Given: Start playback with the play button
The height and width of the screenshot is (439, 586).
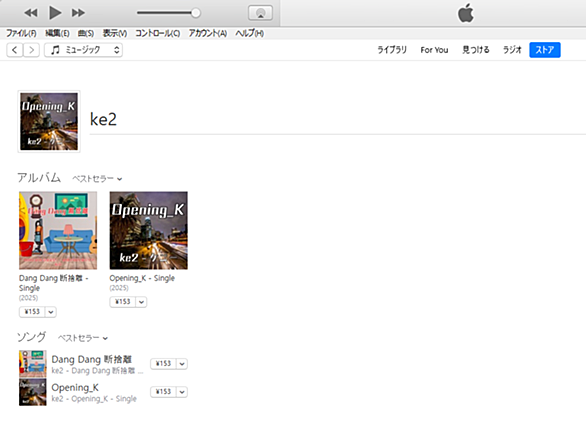Looking at the screenshot, I should coord(55,13).
